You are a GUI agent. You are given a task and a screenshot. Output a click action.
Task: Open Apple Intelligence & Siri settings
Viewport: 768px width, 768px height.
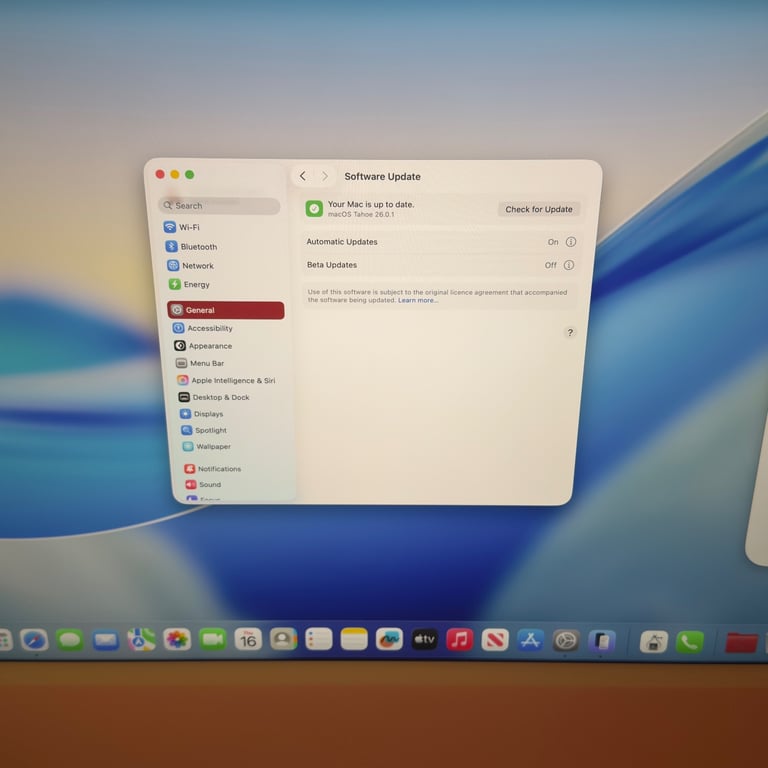pos(226,380)
